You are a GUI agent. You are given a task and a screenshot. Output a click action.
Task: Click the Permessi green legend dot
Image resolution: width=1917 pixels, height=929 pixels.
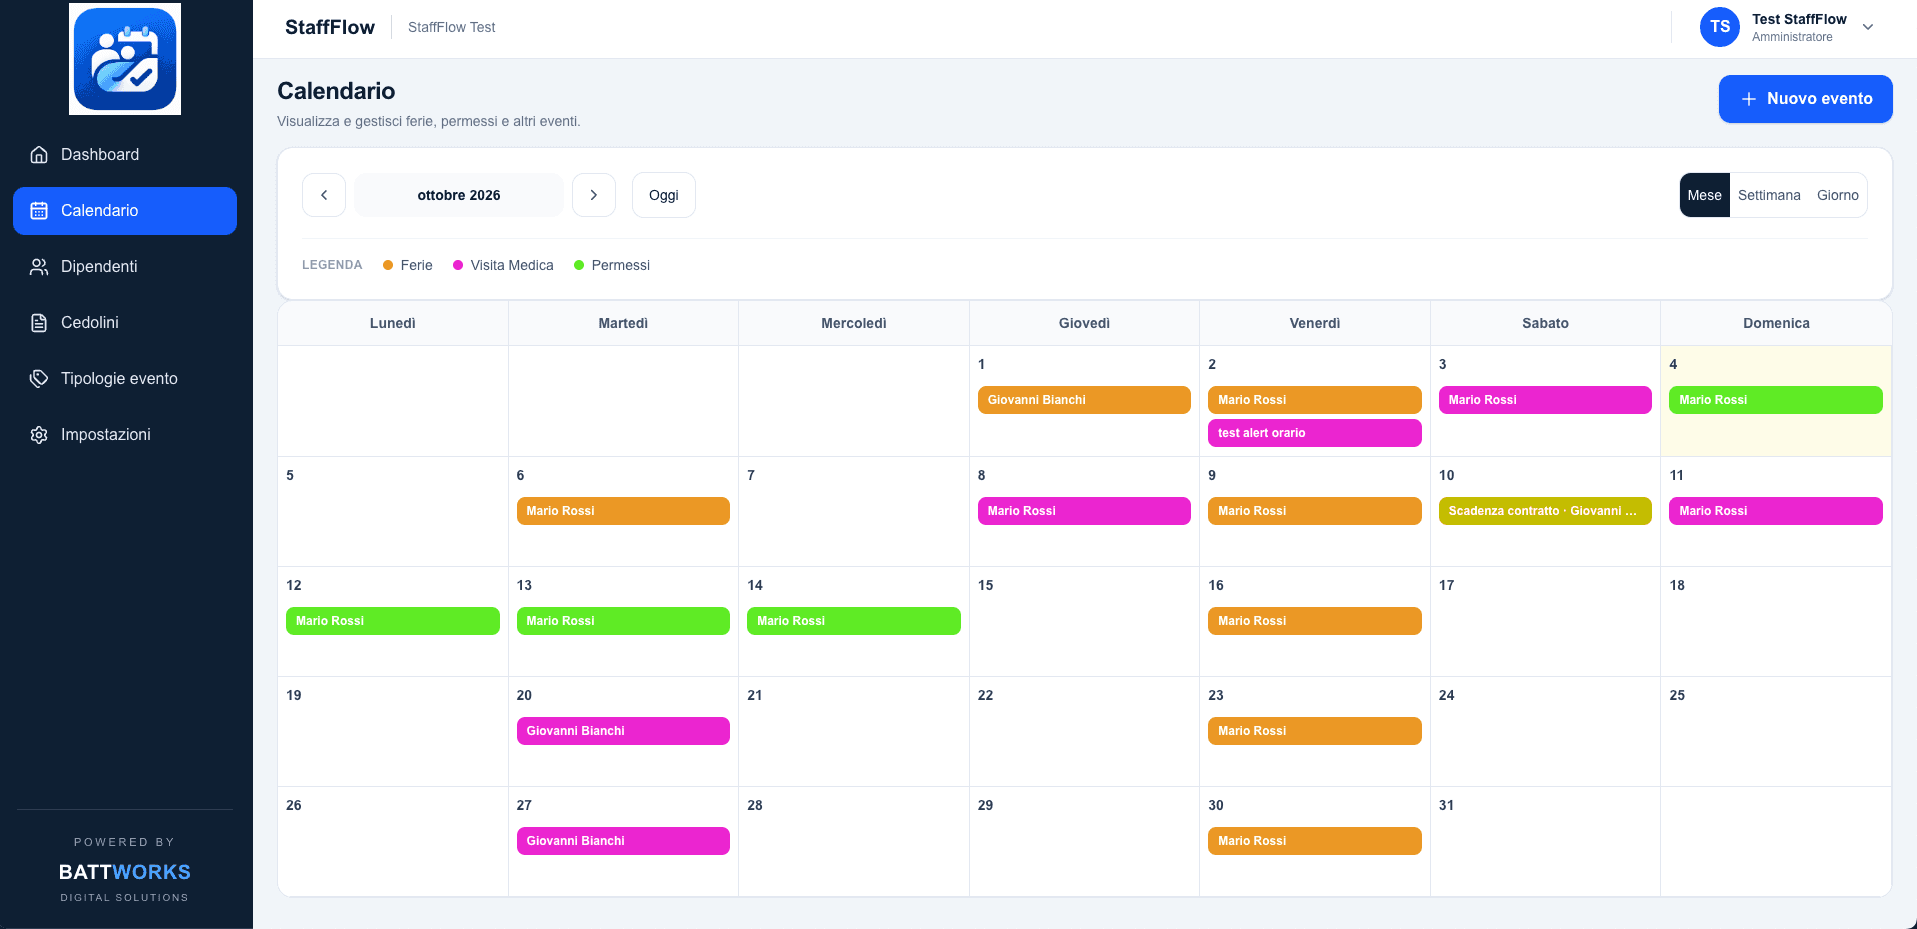pos(579,265)
